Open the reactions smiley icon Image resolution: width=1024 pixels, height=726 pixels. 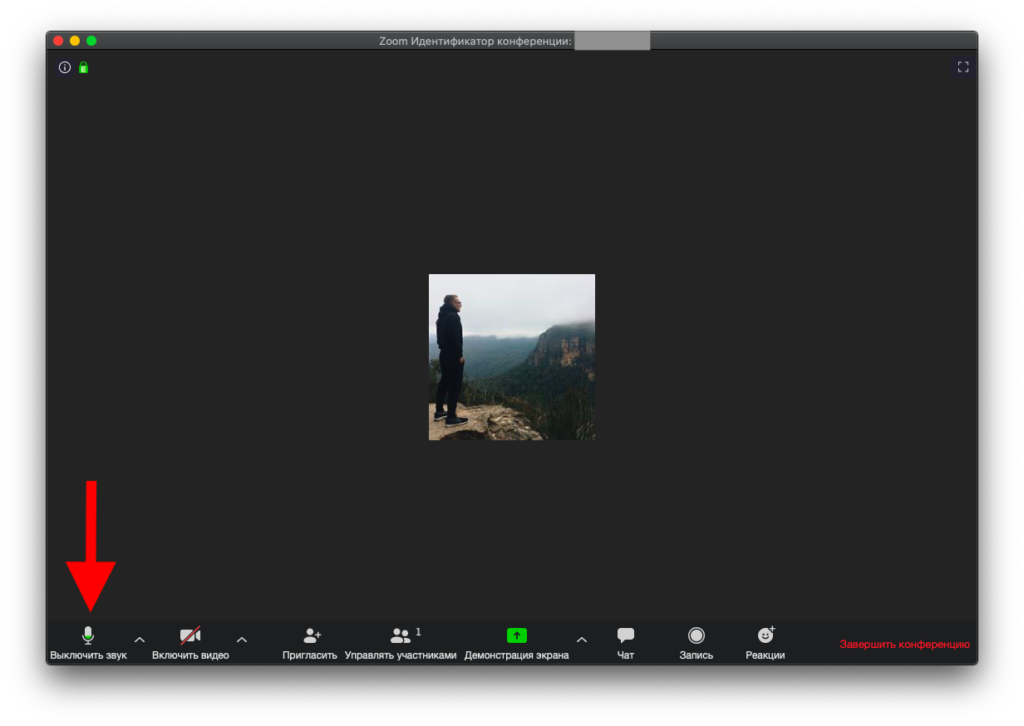coord(766,635)
